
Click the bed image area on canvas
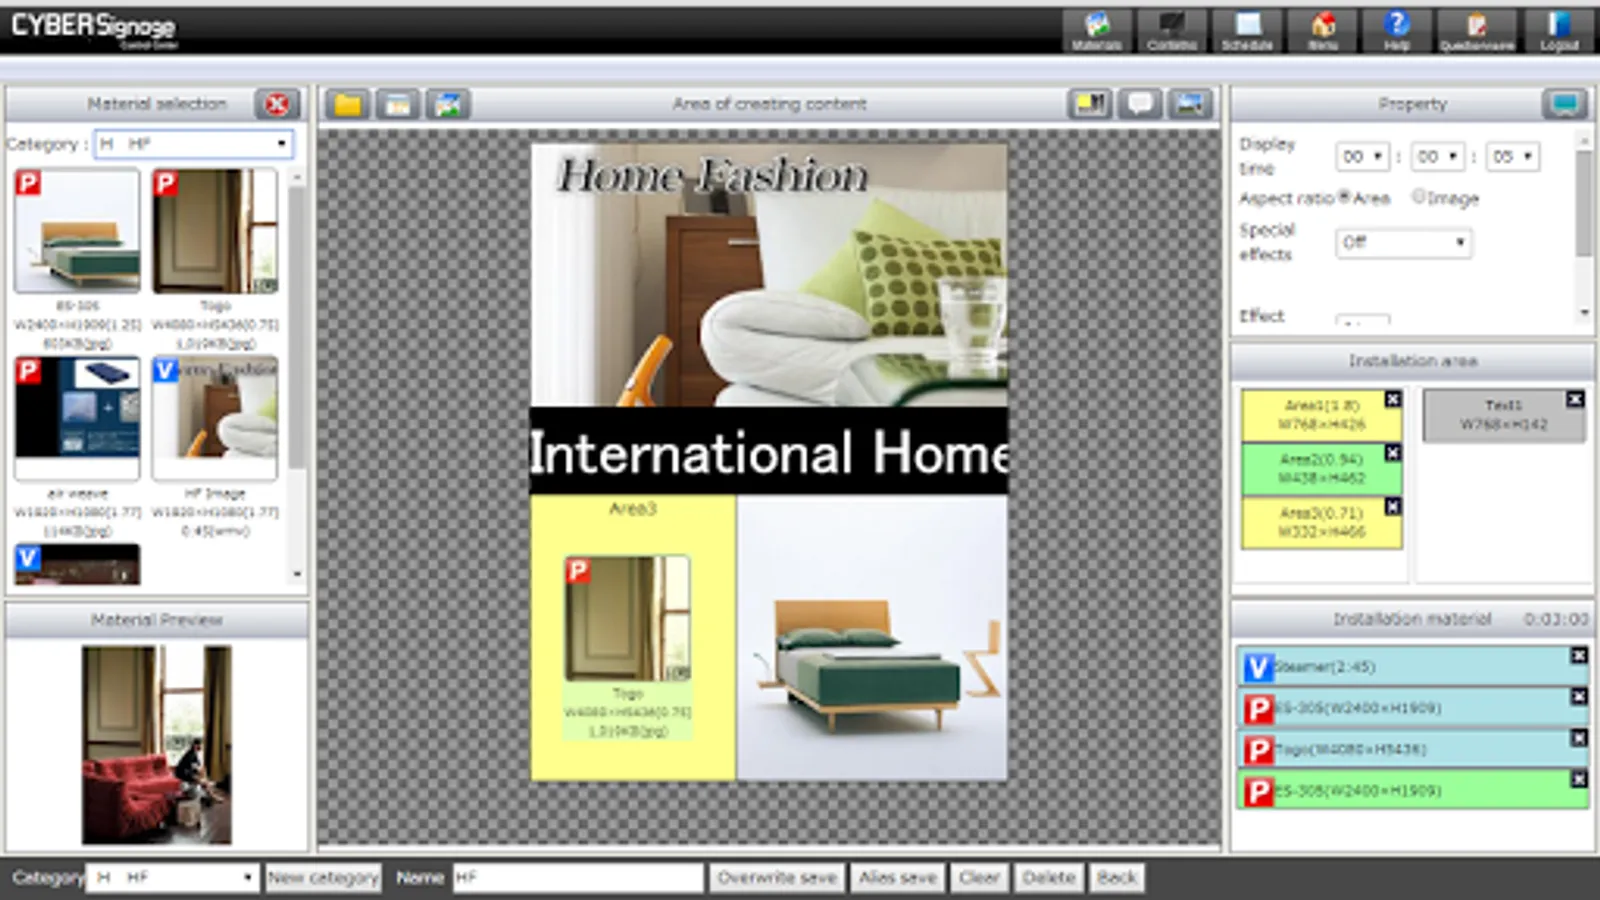click(x=872, y=638)
